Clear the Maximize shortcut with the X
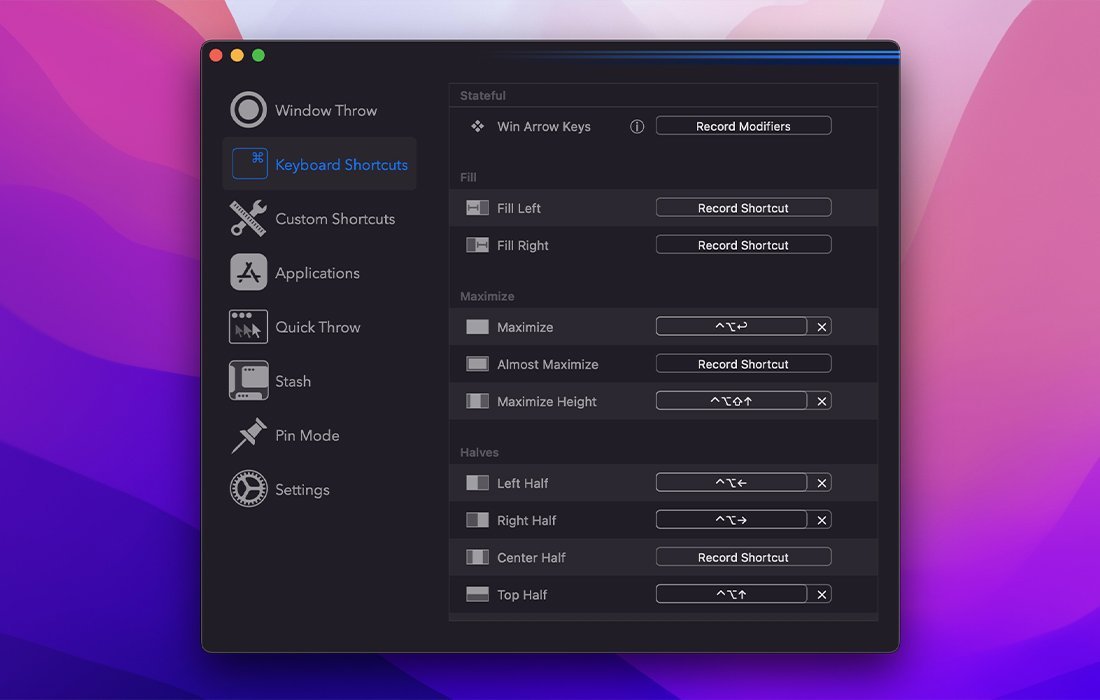The image size is (1100, 700). [821, 326]
